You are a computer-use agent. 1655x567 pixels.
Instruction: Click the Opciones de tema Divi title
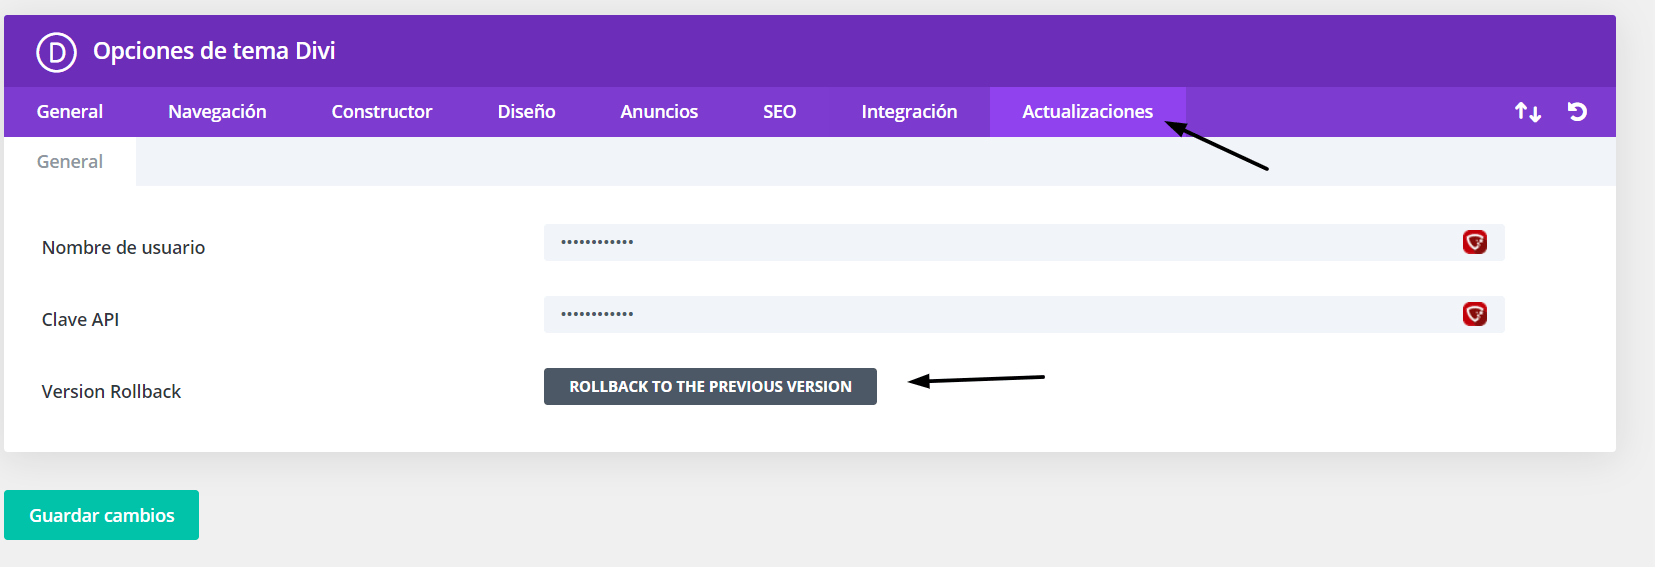[214, 51]
